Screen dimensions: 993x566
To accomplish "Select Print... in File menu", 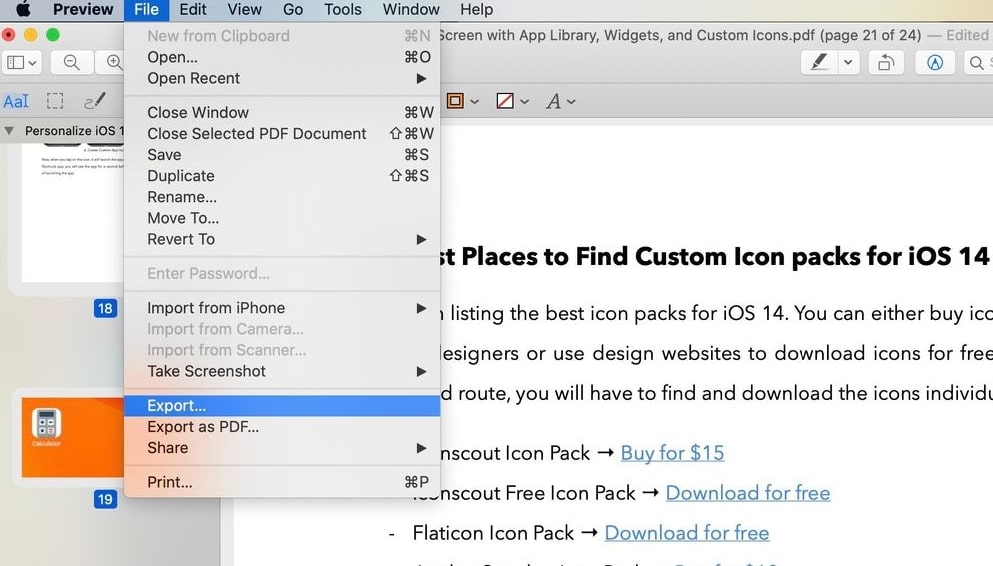I will 282,482.
